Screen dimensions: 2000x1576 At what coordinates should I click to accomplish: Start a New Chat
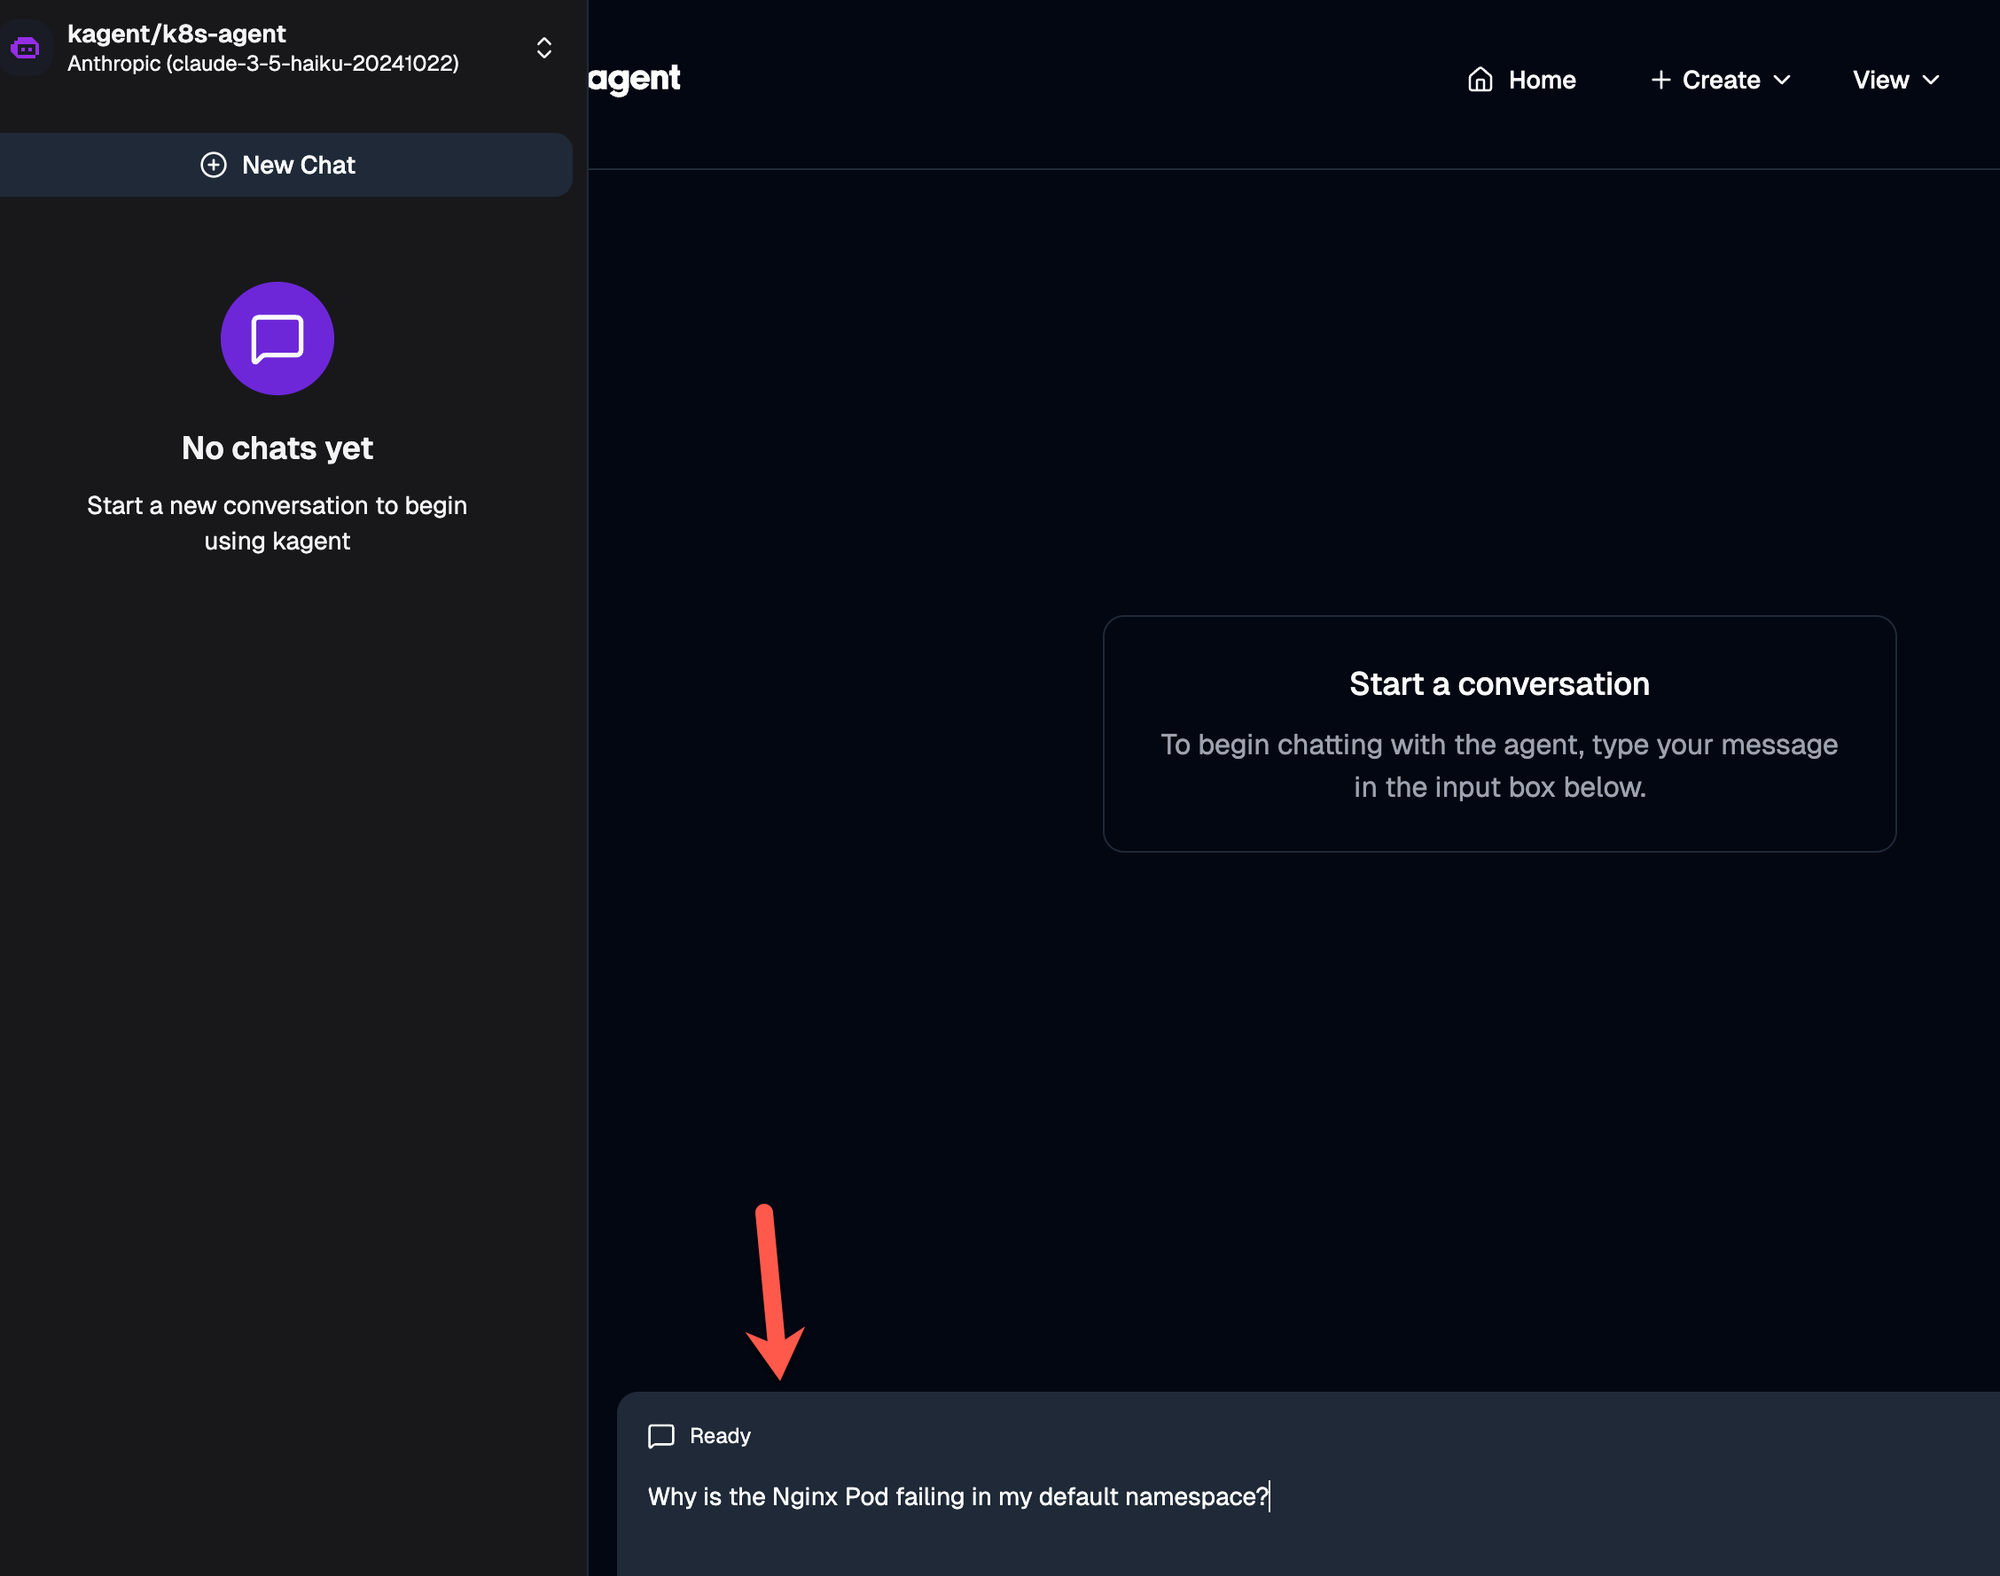(x=298, y=165)
